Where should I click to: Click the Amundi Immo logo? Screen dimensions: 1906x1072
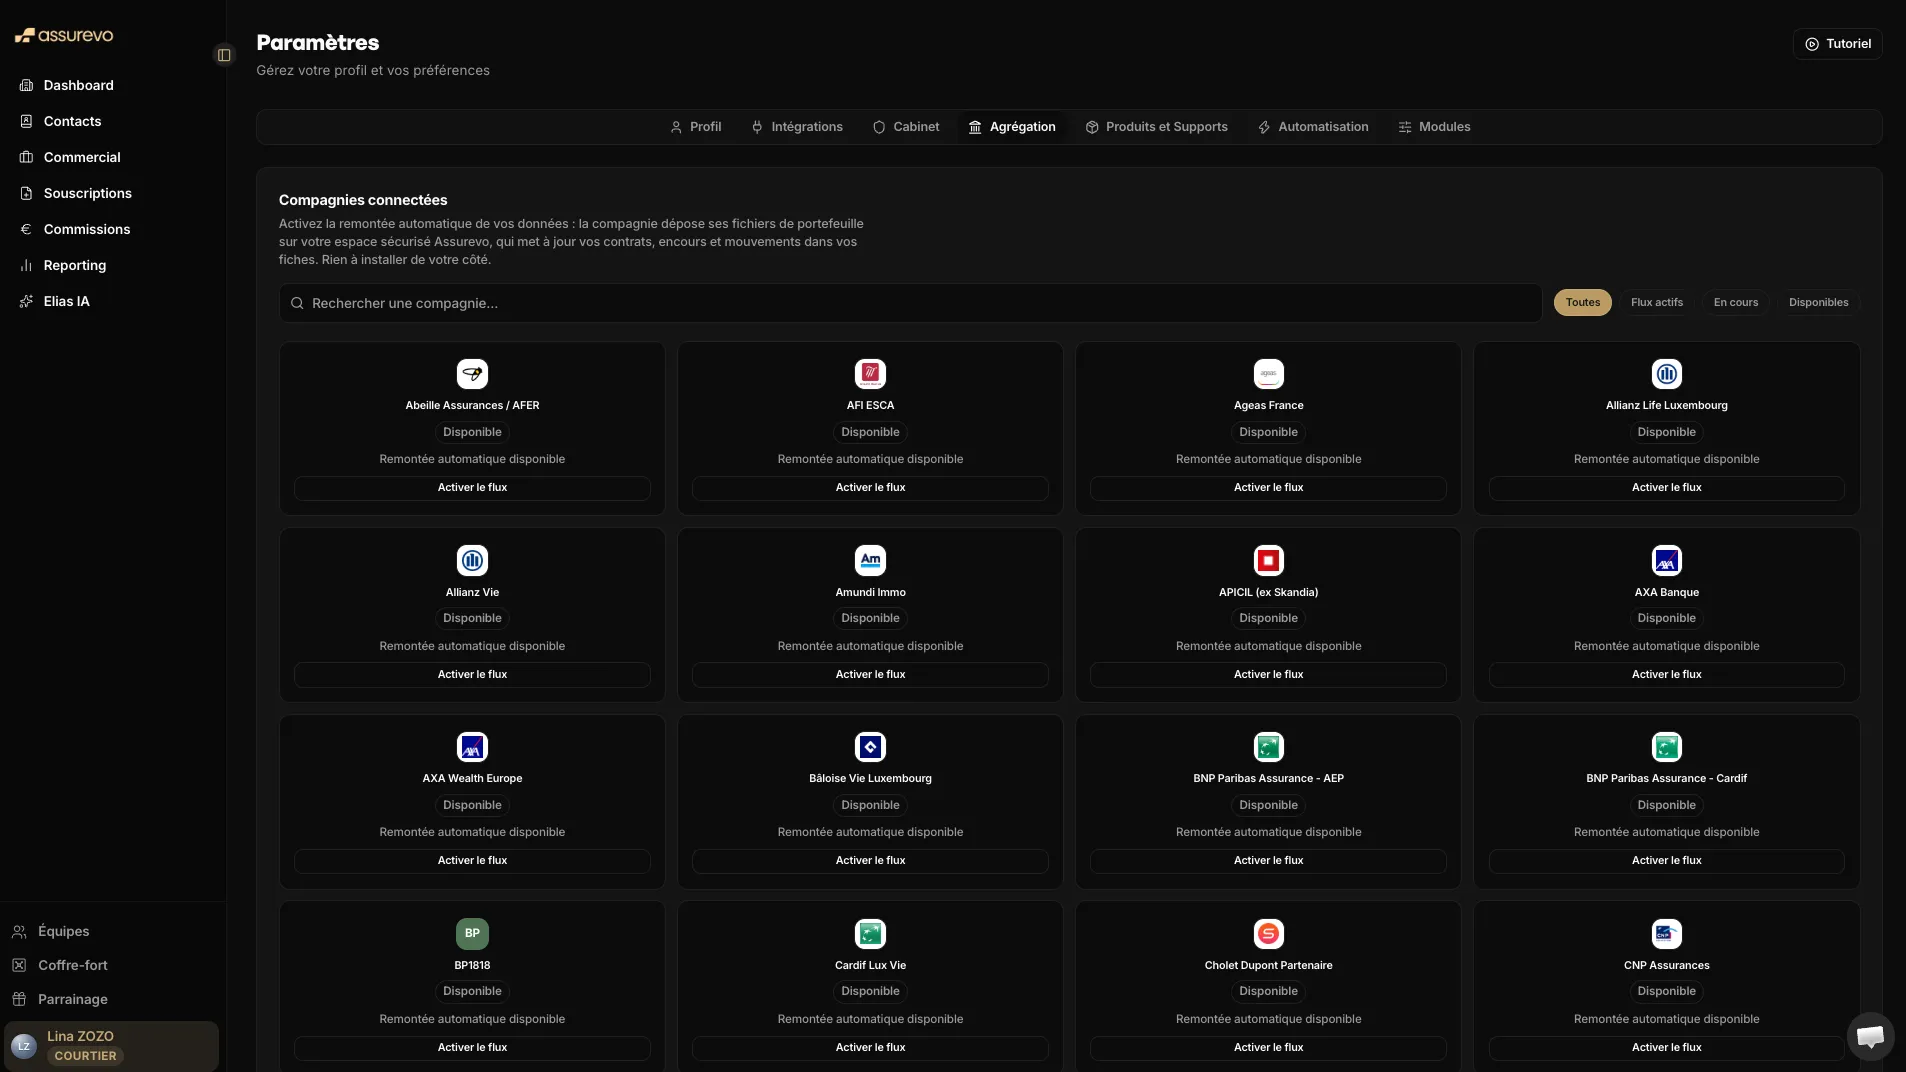point(870,561)
